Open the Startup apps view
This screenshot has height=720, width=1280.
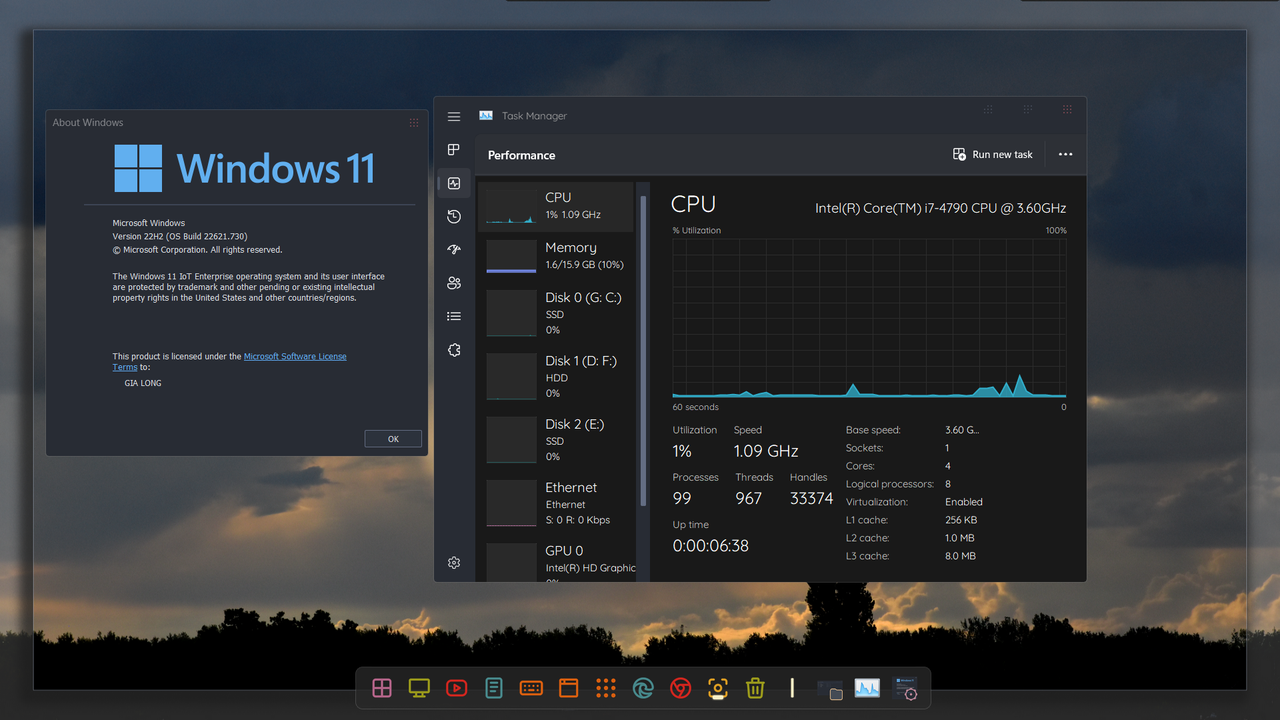(x=453, y=249)
